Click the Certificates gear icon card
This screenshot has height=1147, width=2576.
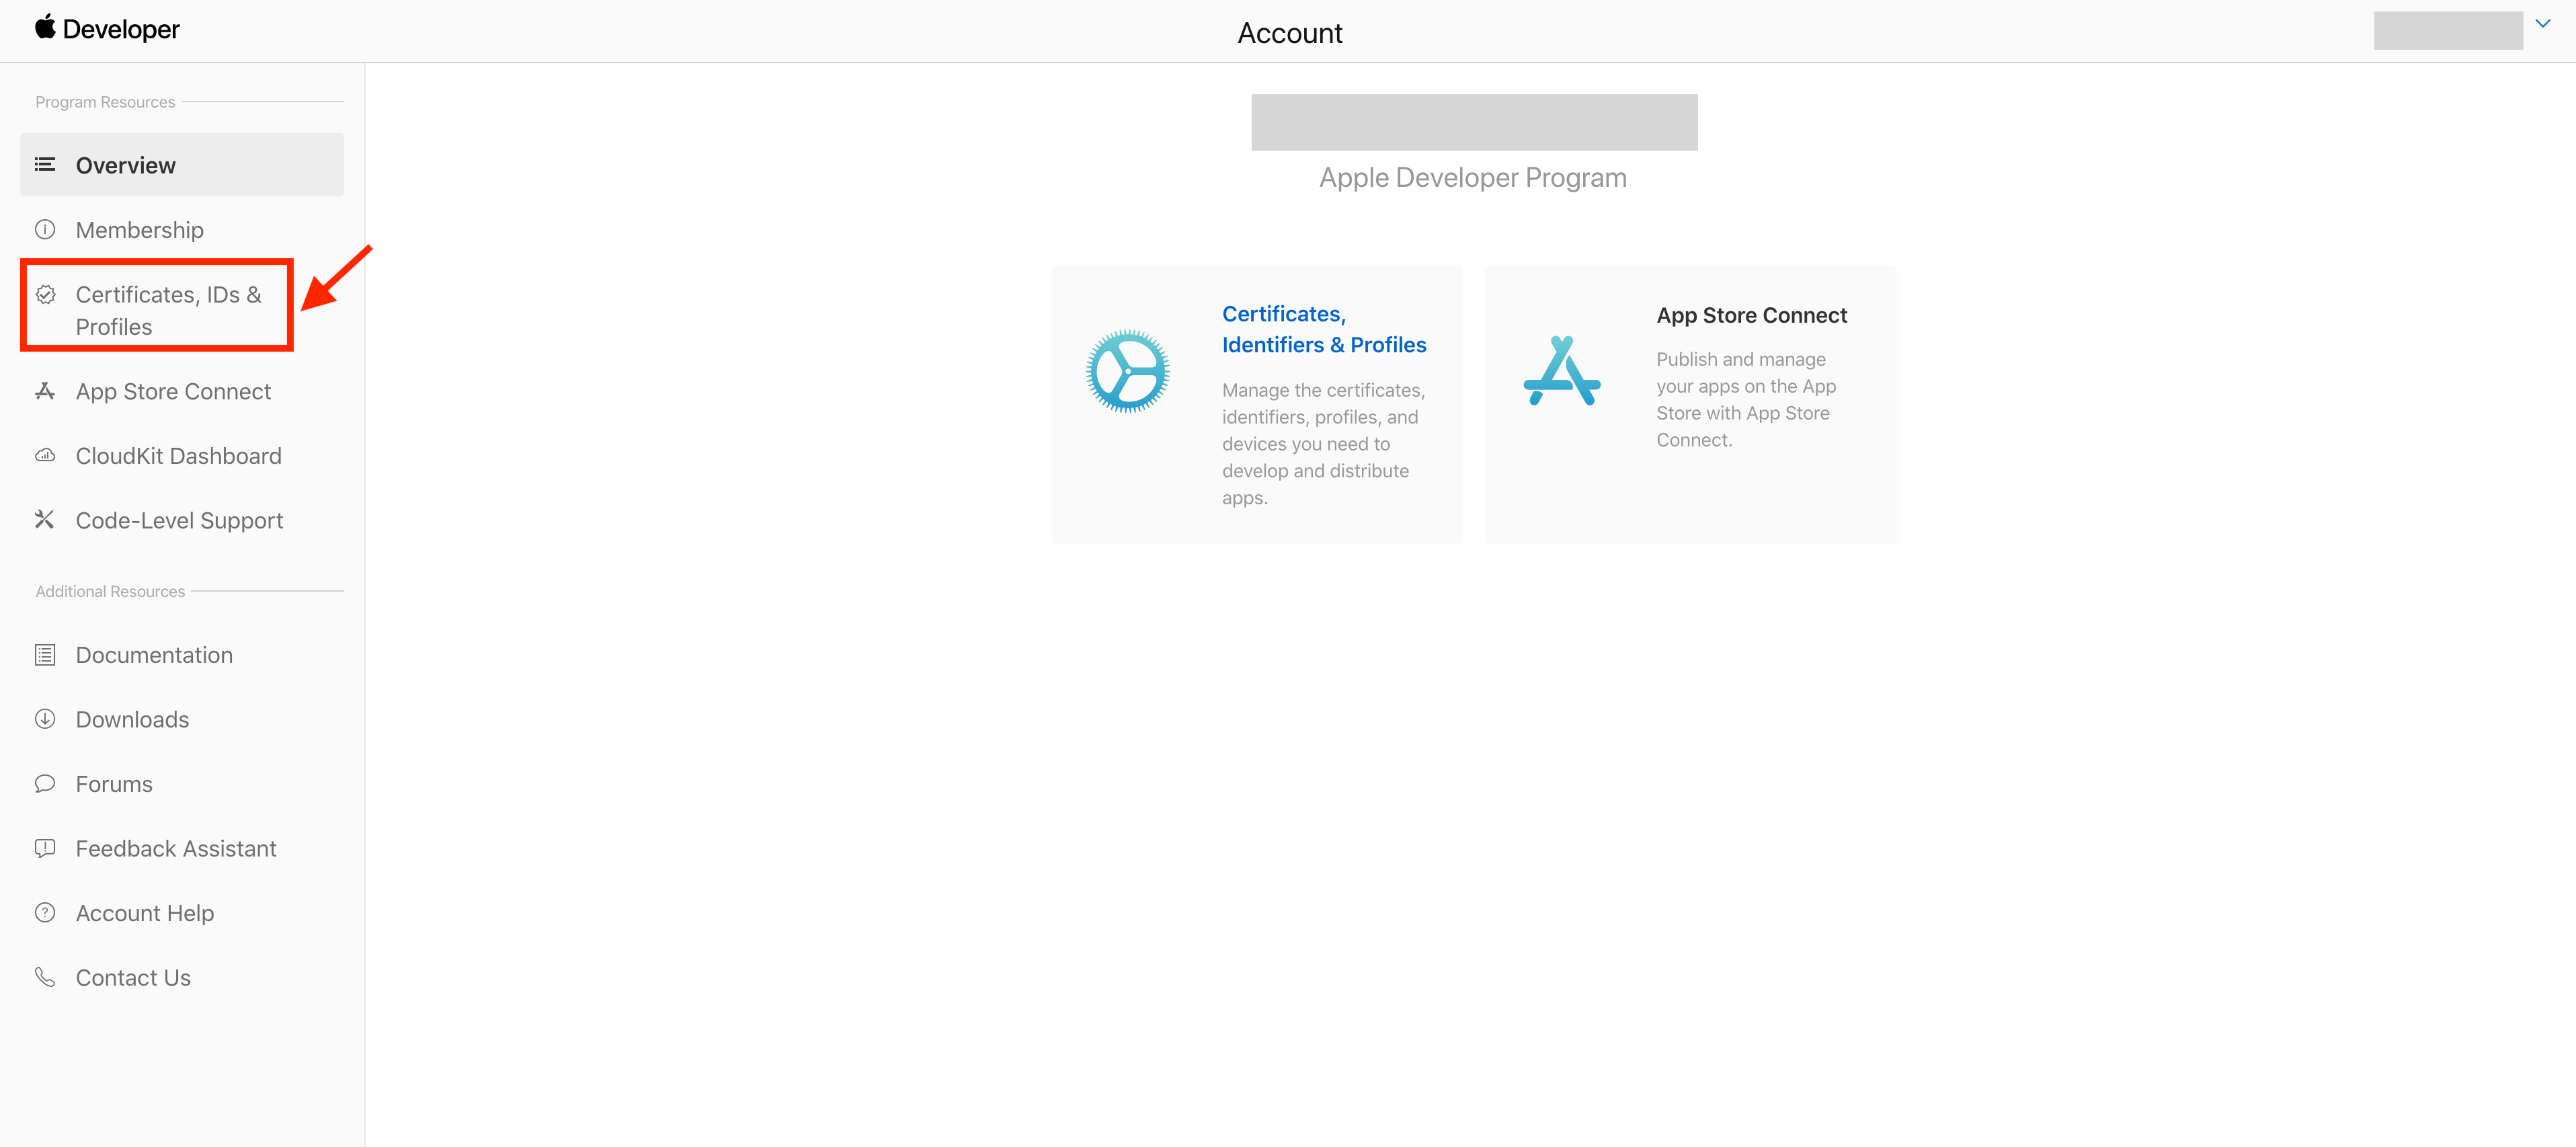click(1127, 371)
